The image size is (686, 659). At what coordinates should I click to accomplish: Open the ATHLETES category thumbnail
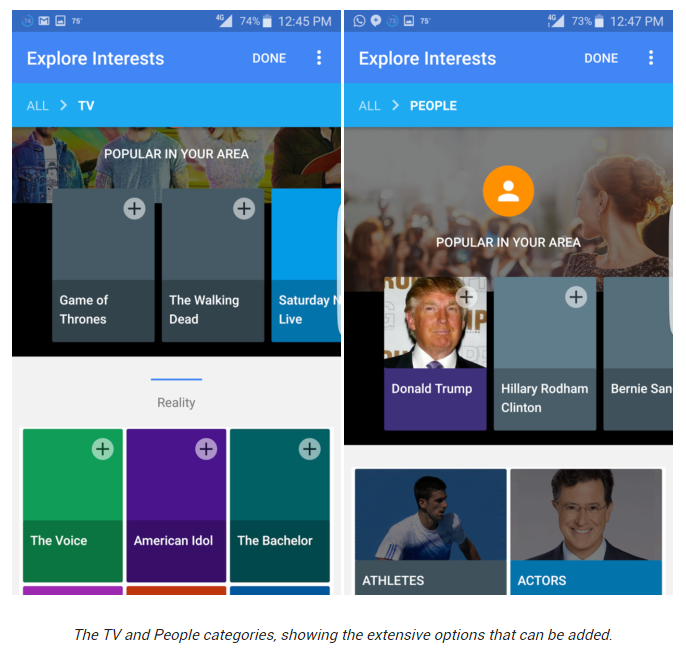coord(430,532)
